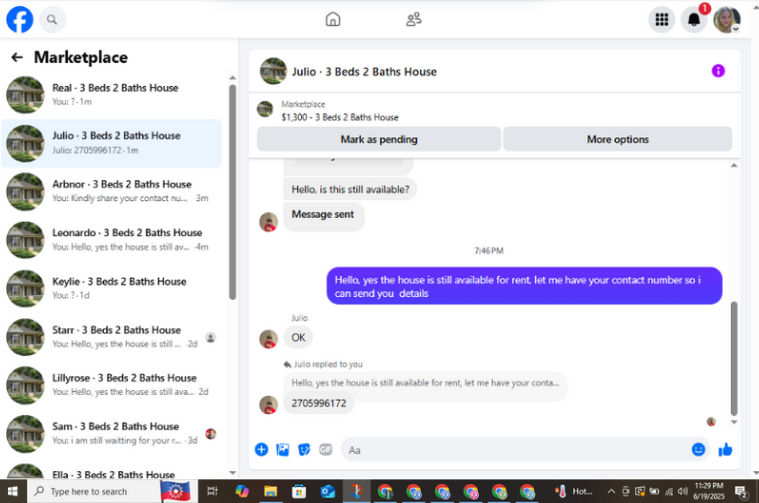Click the Message sent bubble
The height and width of the screenshot is (503, 759).
(323, 215)
